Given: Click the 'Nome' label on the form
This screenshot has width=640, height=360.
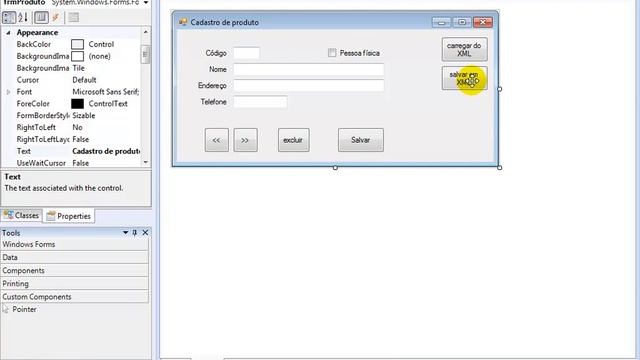Looking at the screenshot, I should pyautogui.click(x=218, y=69).
